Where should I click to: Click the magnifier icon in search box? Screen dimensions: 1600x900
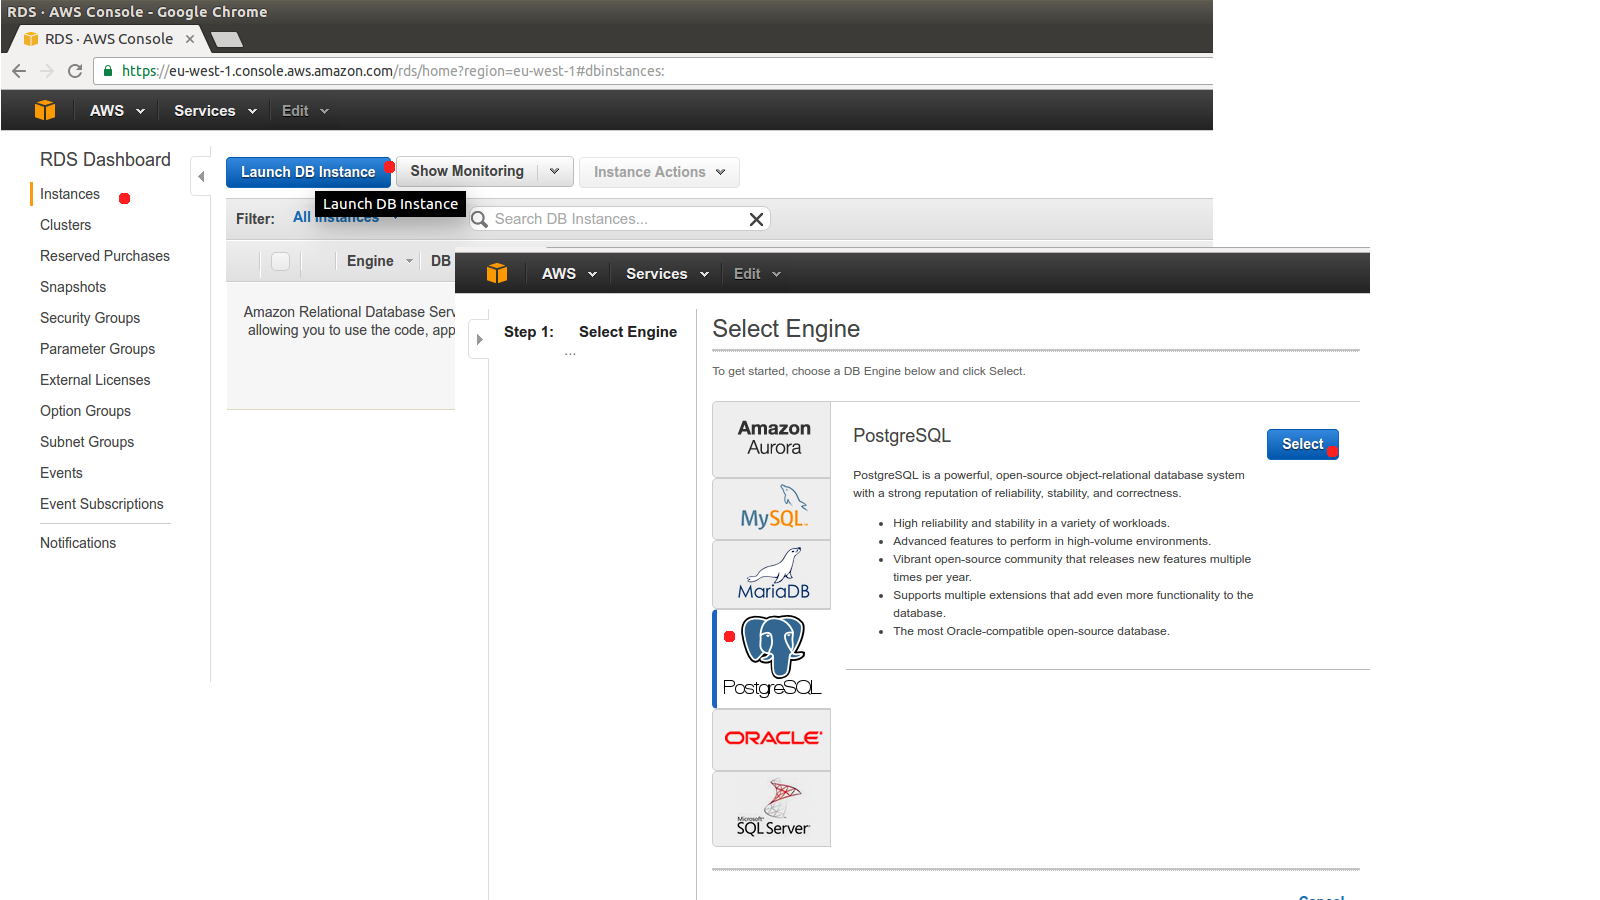(480, 219)
